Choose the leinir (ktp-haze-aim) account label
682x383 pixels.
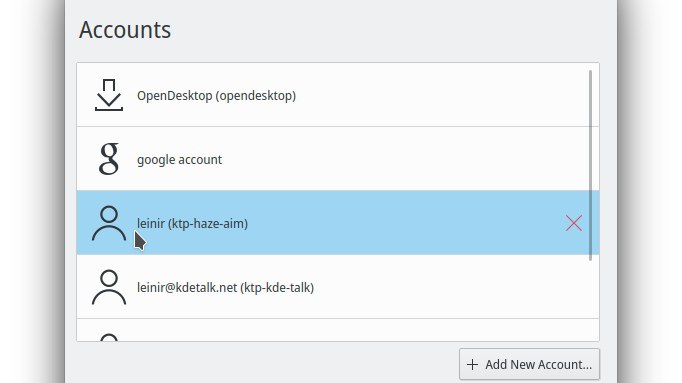[x=192, y=223]
